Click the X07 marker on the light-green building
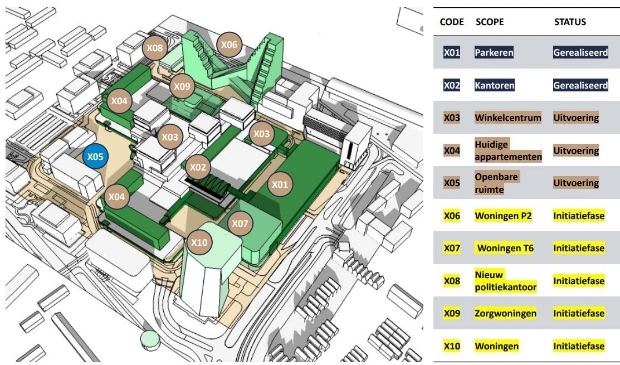Screen dimensions: 620x365 (240, 223)
